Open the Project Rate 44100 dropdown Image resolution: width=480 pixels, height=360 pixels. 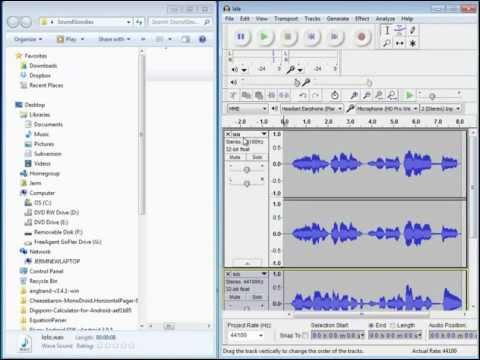246,335
